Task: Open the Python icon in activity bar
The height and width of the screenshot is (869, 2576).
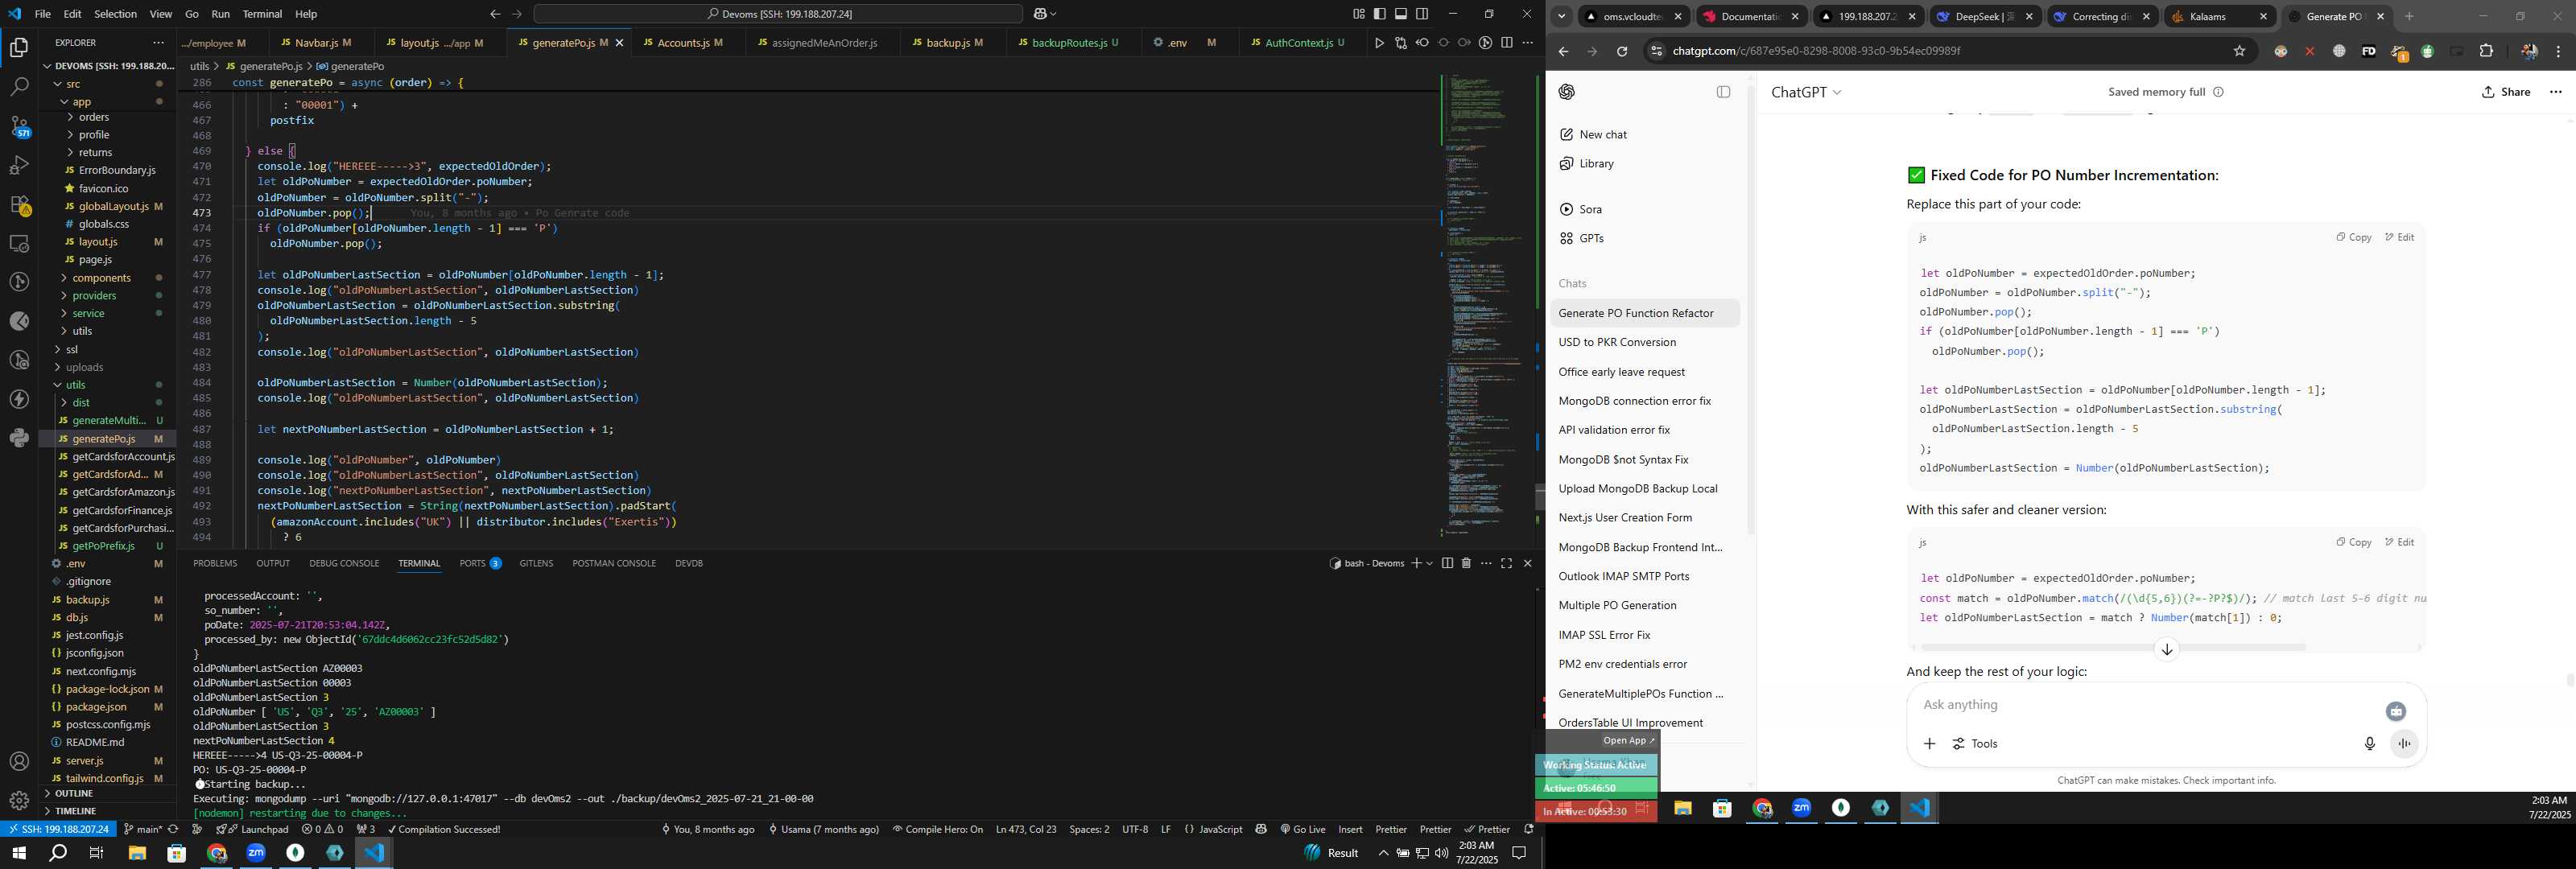Action: tap(19, 438)
